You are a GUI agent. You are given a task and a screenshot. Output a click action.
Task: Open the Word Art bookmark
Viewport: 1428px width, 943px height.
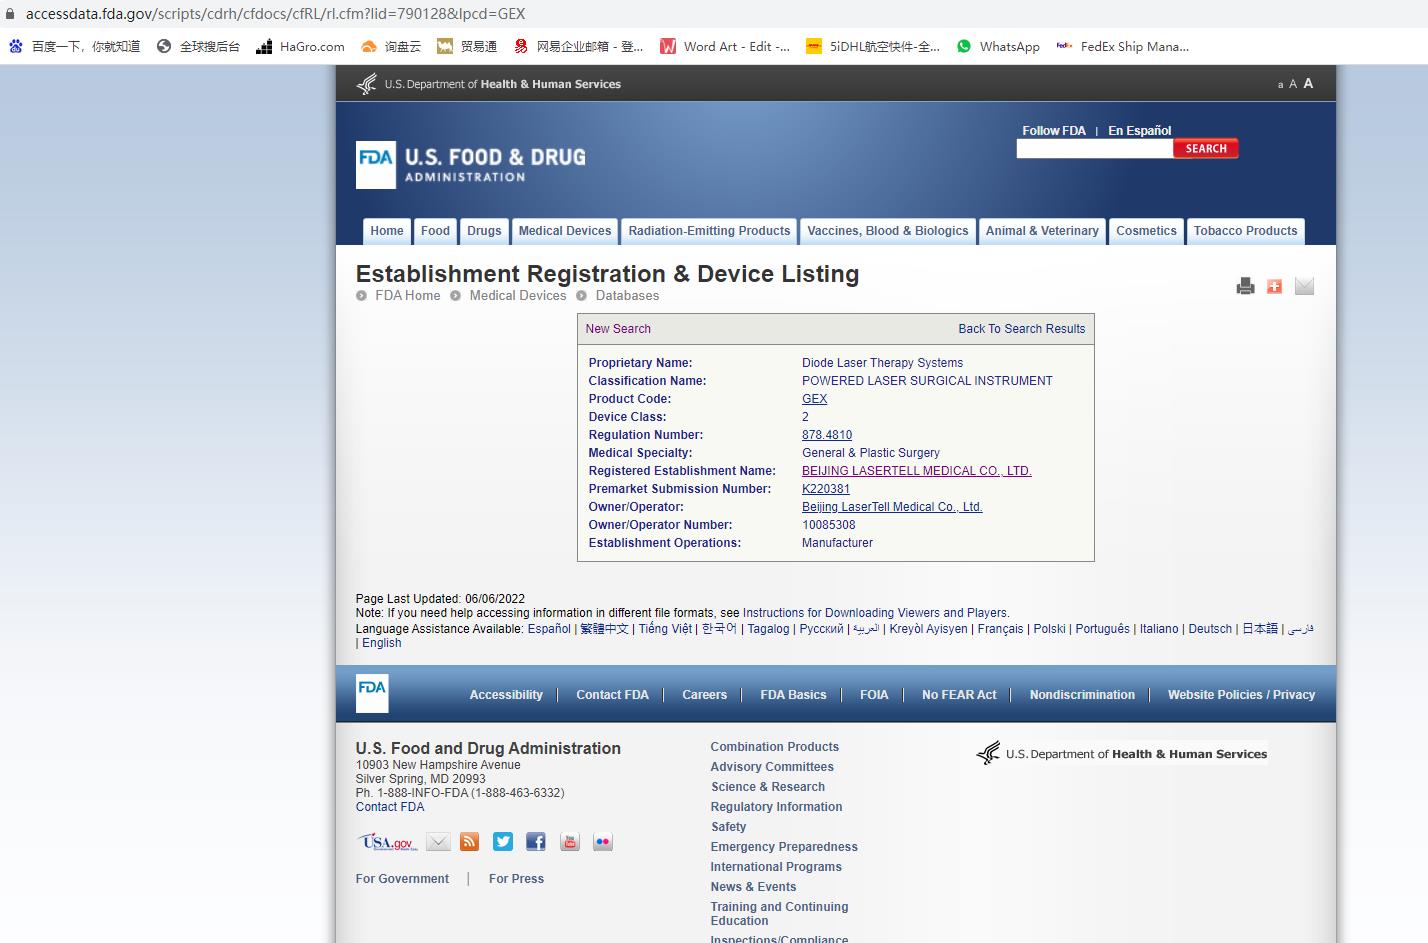coord(725,46)
